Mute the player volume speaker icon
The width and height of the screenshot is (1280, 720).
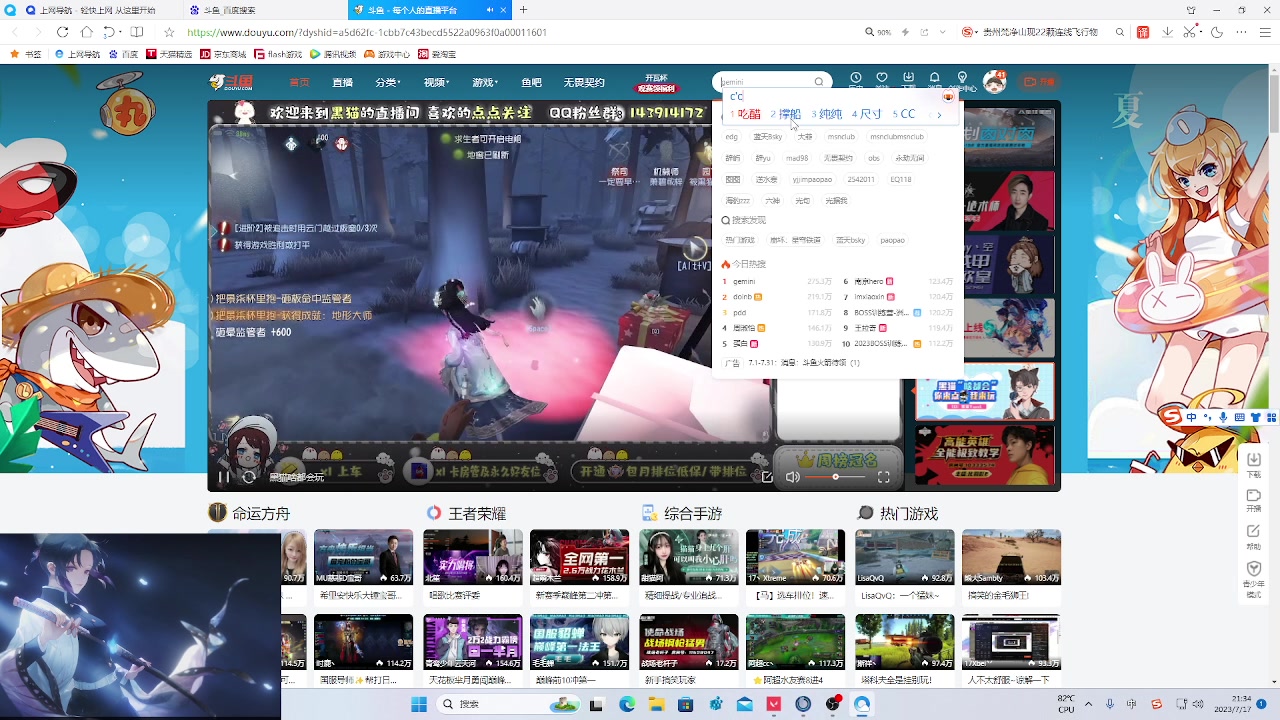tap(792, 477)
